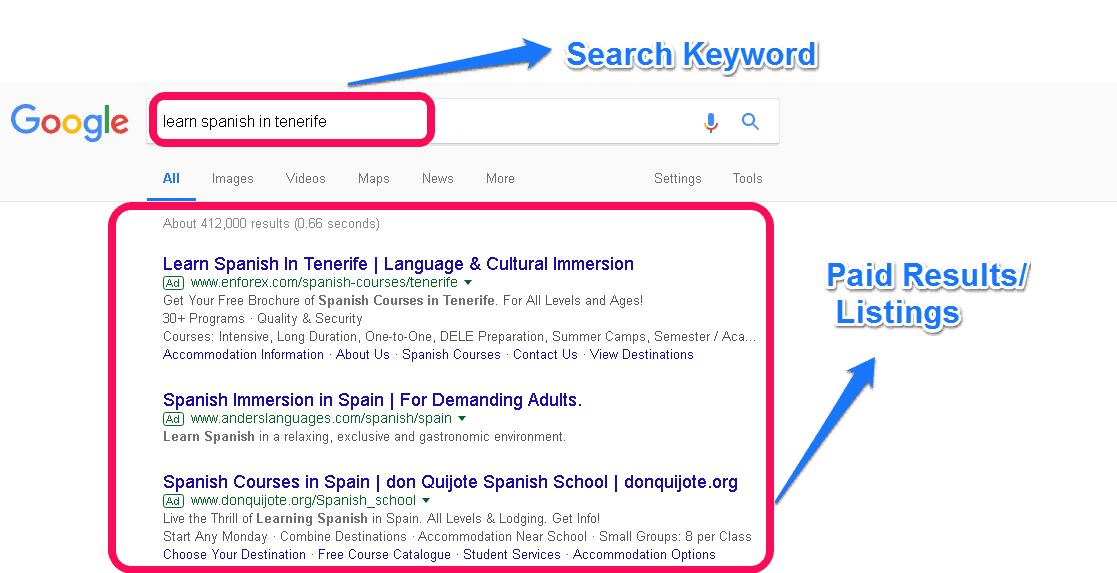The width and height of the screenshot is (1117, 573).
Task: Switch to the Images tab
Action: 232,178
